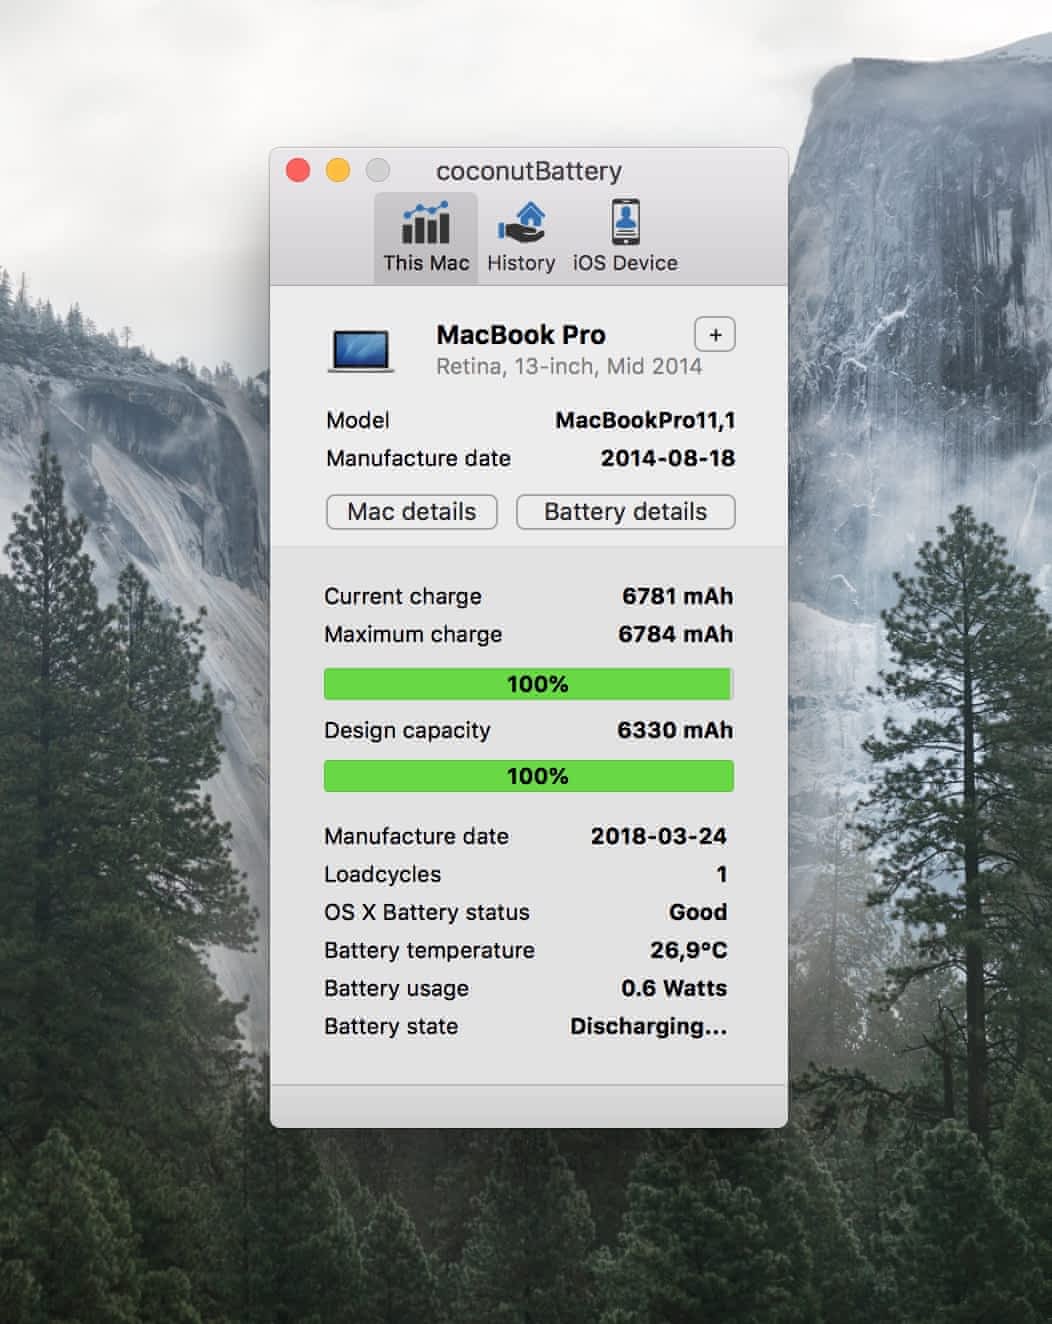Select the 'Retina, 13-inch, Mid 2014' subtitle
The image size is (1052, 1324).
click(569, 367)
